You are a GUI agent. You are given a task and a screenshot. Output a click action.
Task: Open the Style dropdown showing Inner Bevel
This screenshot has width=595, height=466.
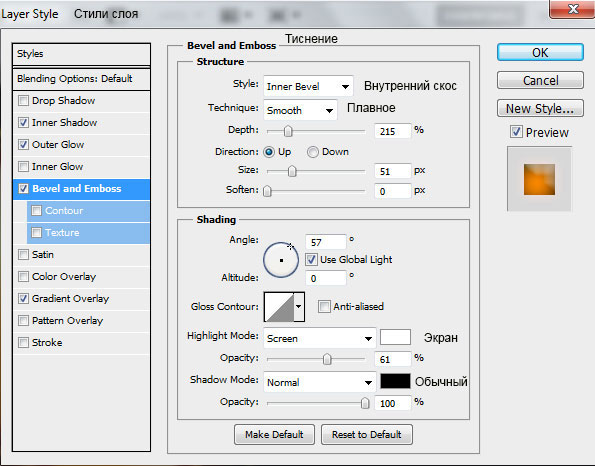pyautogui.click(x=308, y=86)
